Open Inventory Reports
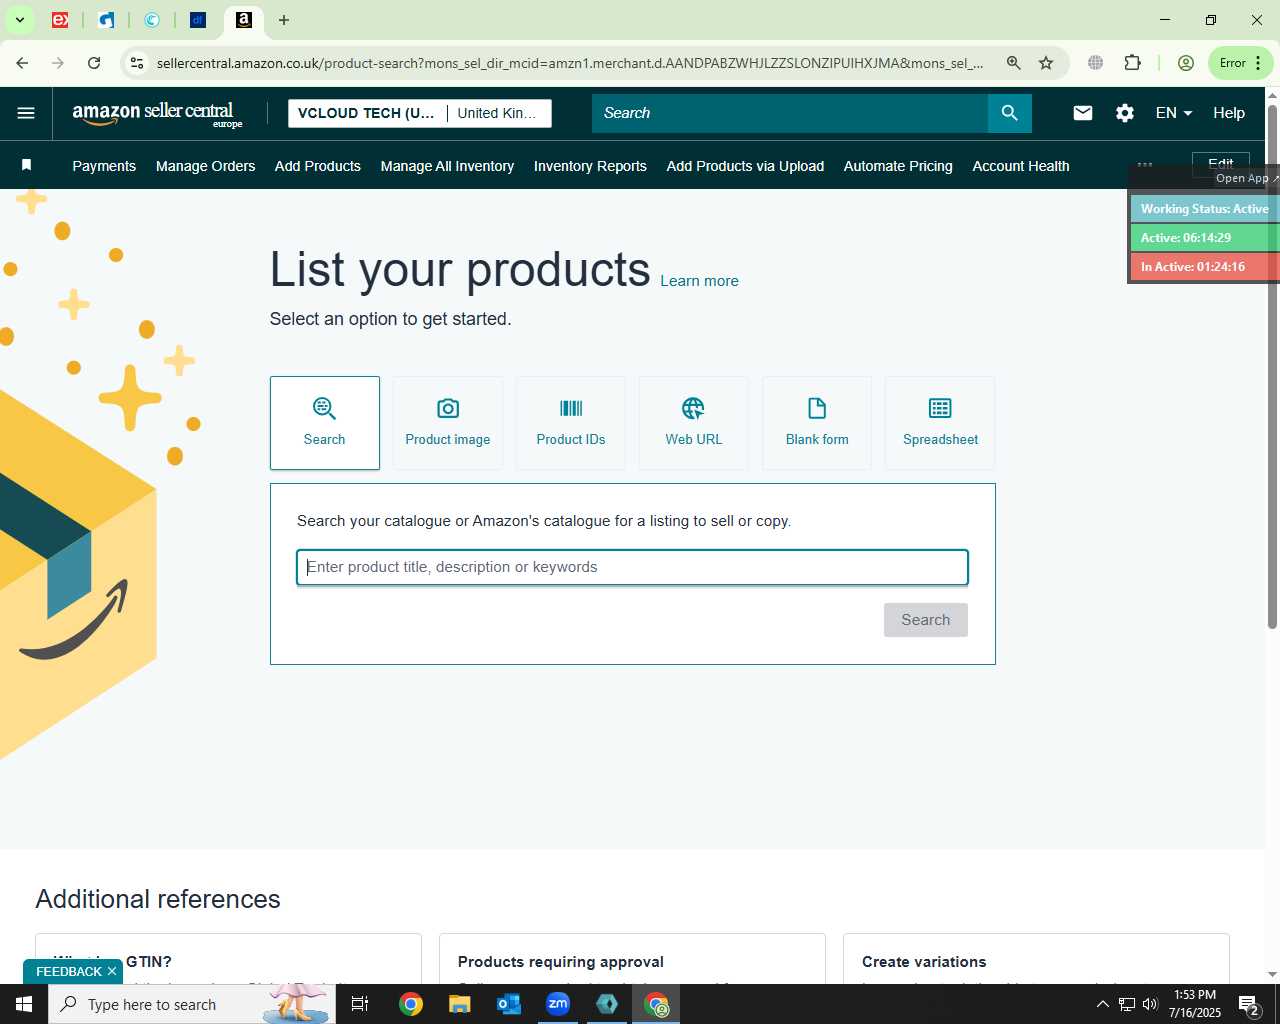Image resolution: width=1280 pixels, height=1024 pixels. (x=590, y=166)
